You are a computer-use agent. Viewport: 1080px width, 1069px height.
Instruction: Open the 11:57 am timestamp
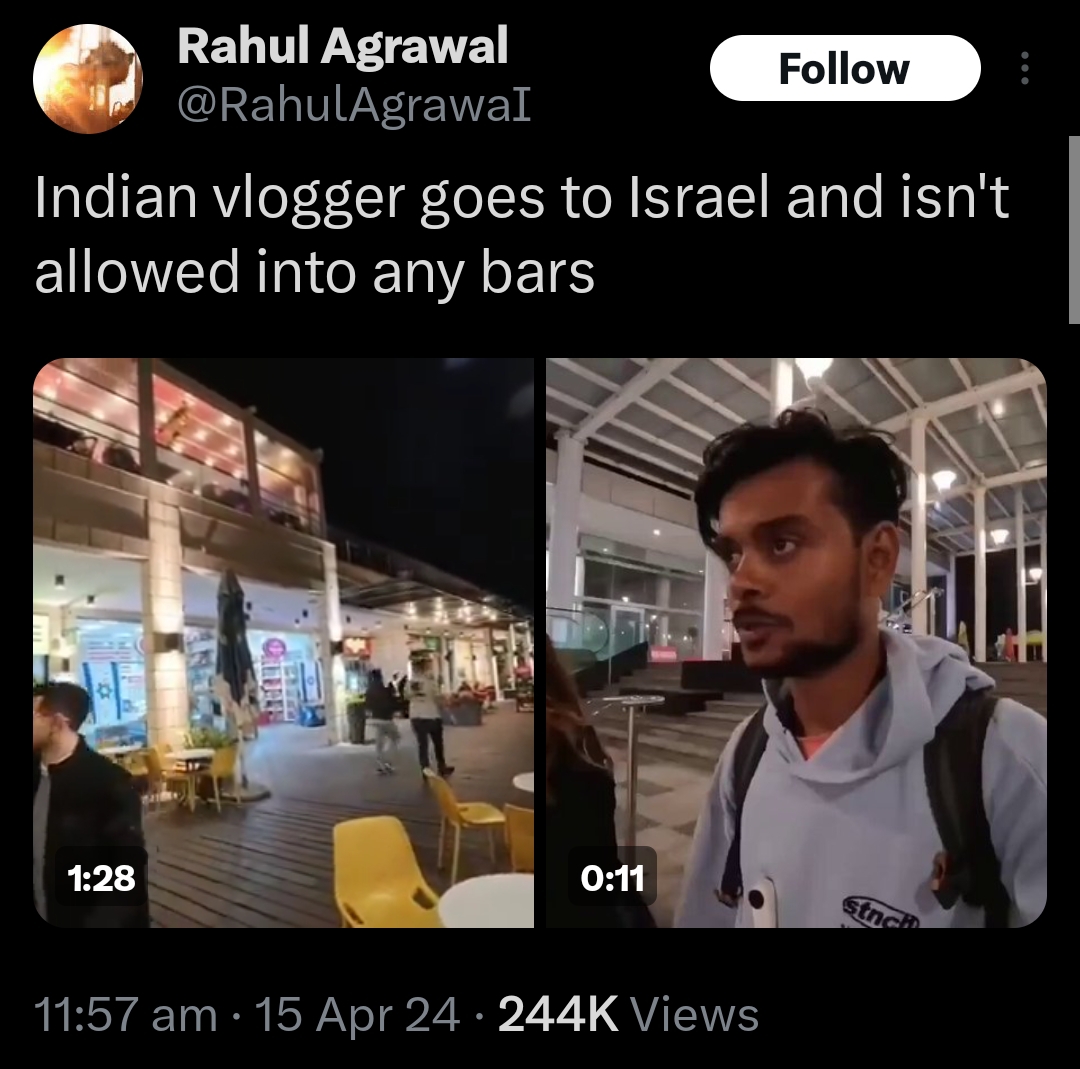coord(125,1015)
